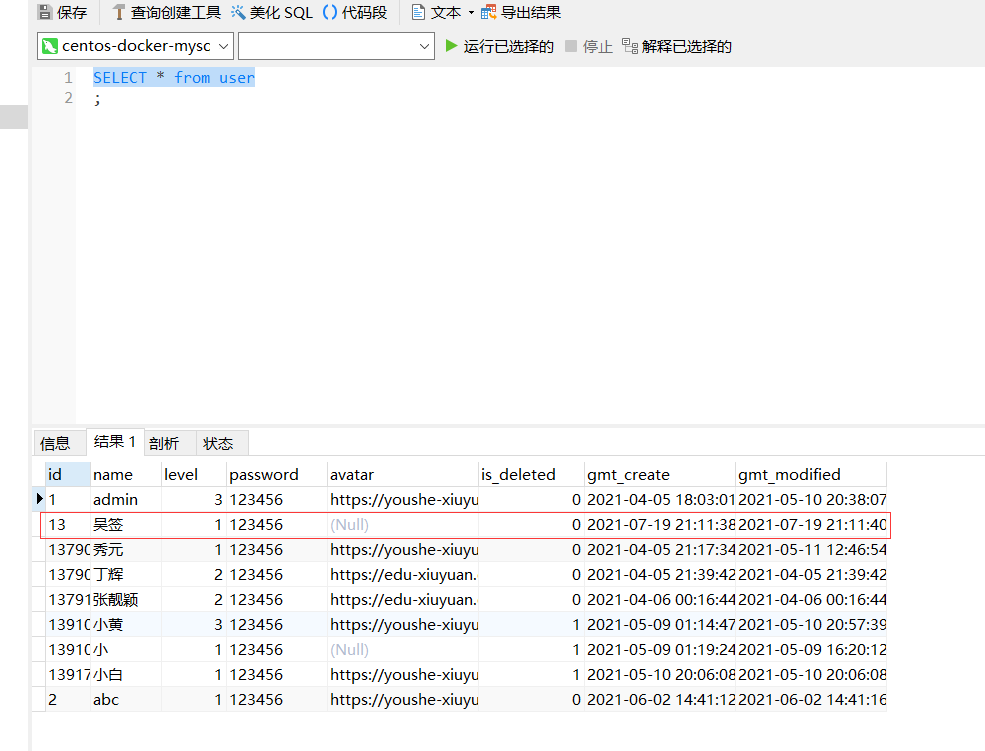This screenshot has height=751, width=985.
Task: Click gmt_create value 2021-04-05 18:03:01
Action: [660, 500]
